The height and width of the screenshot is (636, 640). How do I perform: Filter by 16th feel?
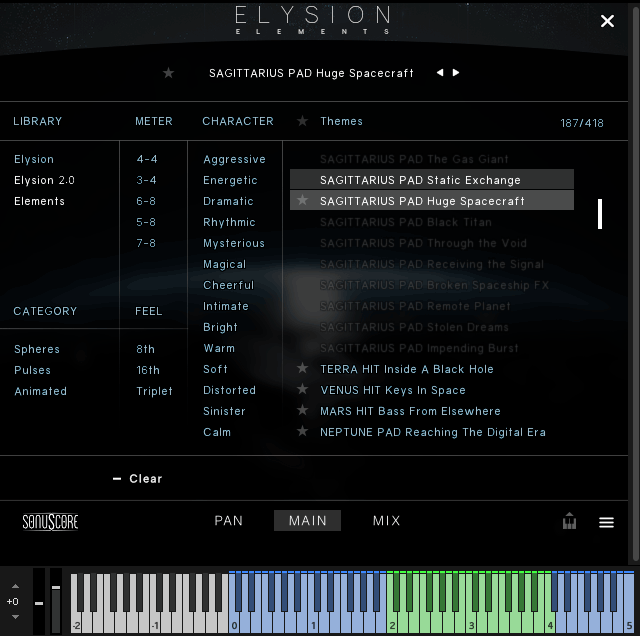click(x=148, y=370)
